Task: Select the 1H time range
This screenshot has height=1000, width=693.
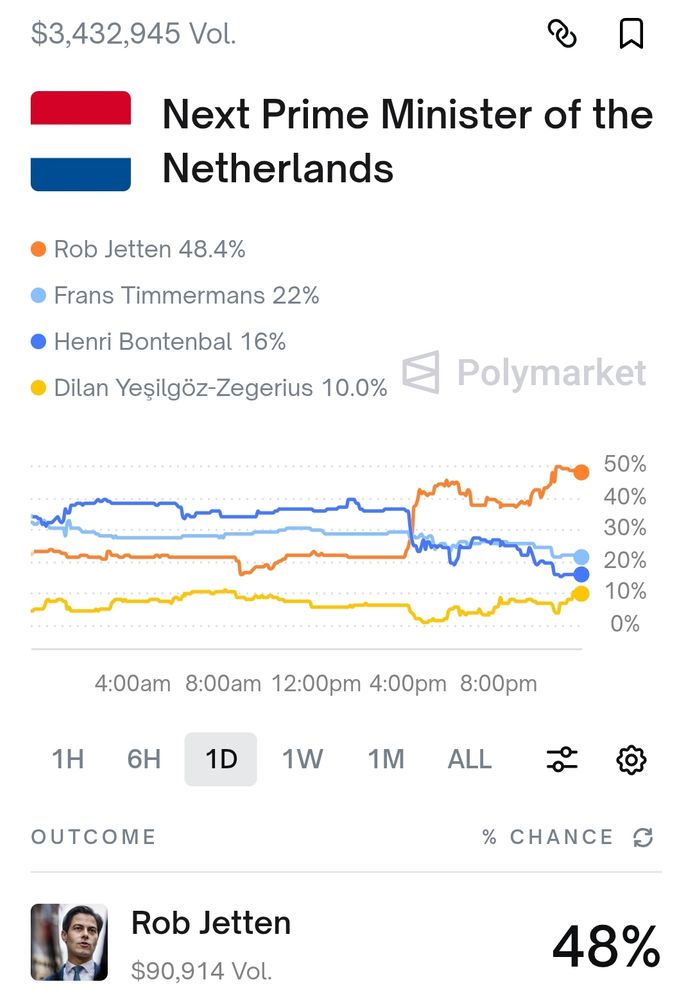Action: (x=68, y=760)
